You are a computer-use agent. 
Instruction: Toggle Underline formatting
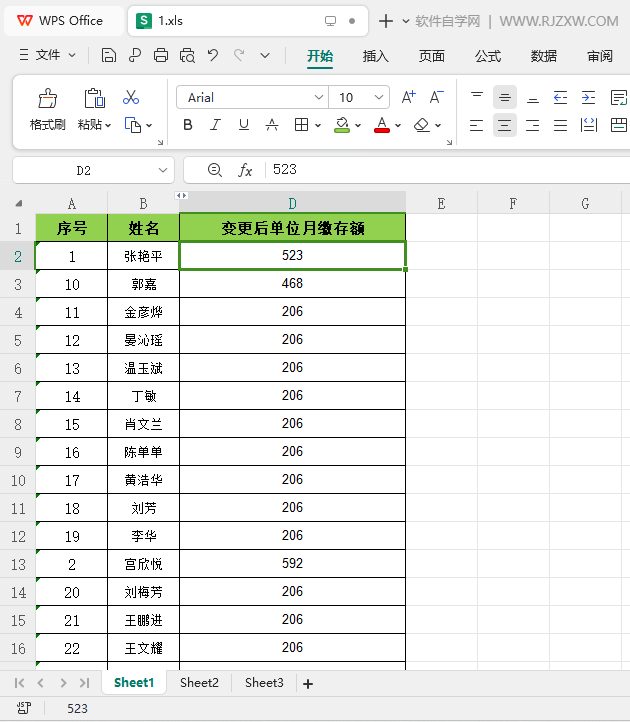(244, 125)
